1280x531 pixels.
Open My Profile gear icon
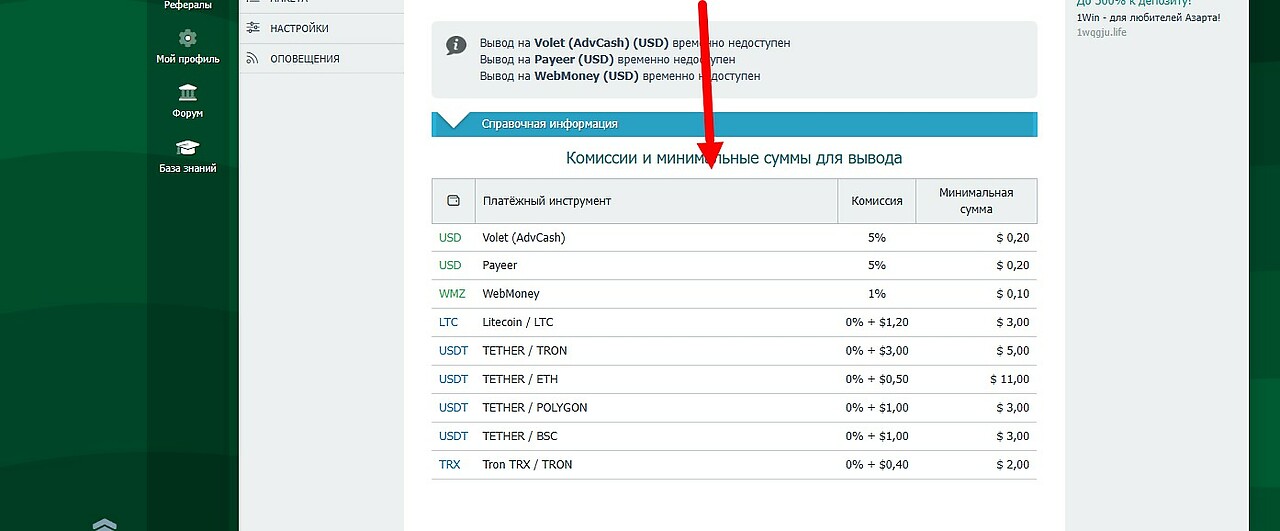187,39
